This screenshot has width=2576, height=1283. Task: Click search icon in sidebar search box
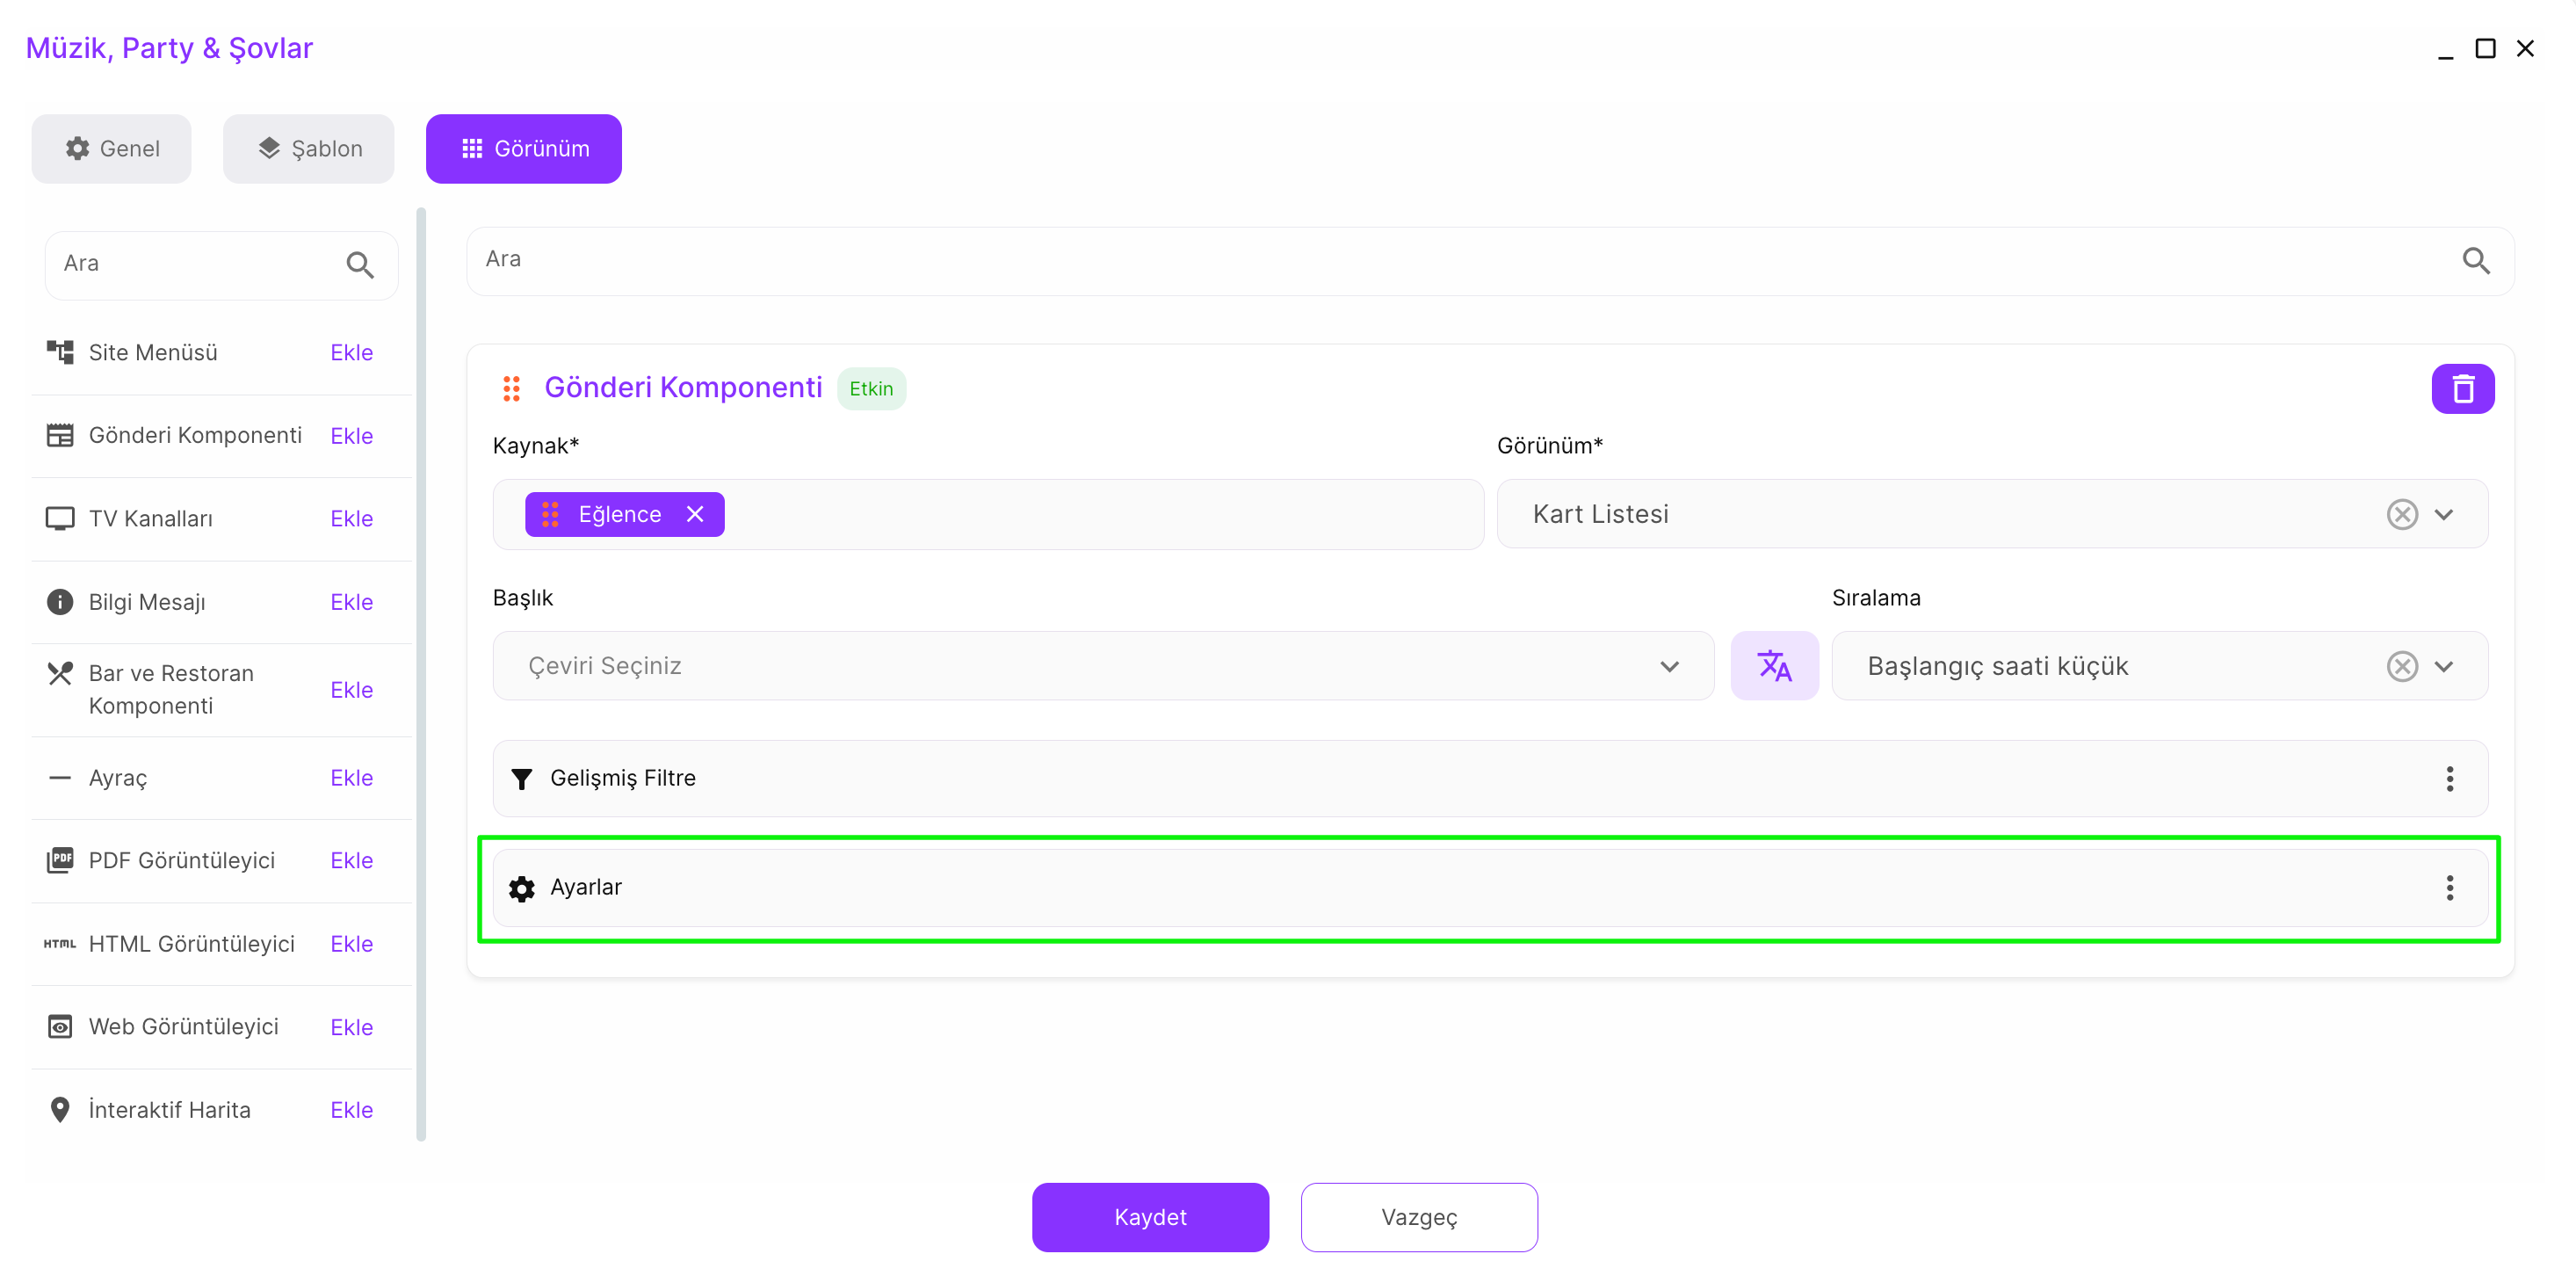pos(360,265)
